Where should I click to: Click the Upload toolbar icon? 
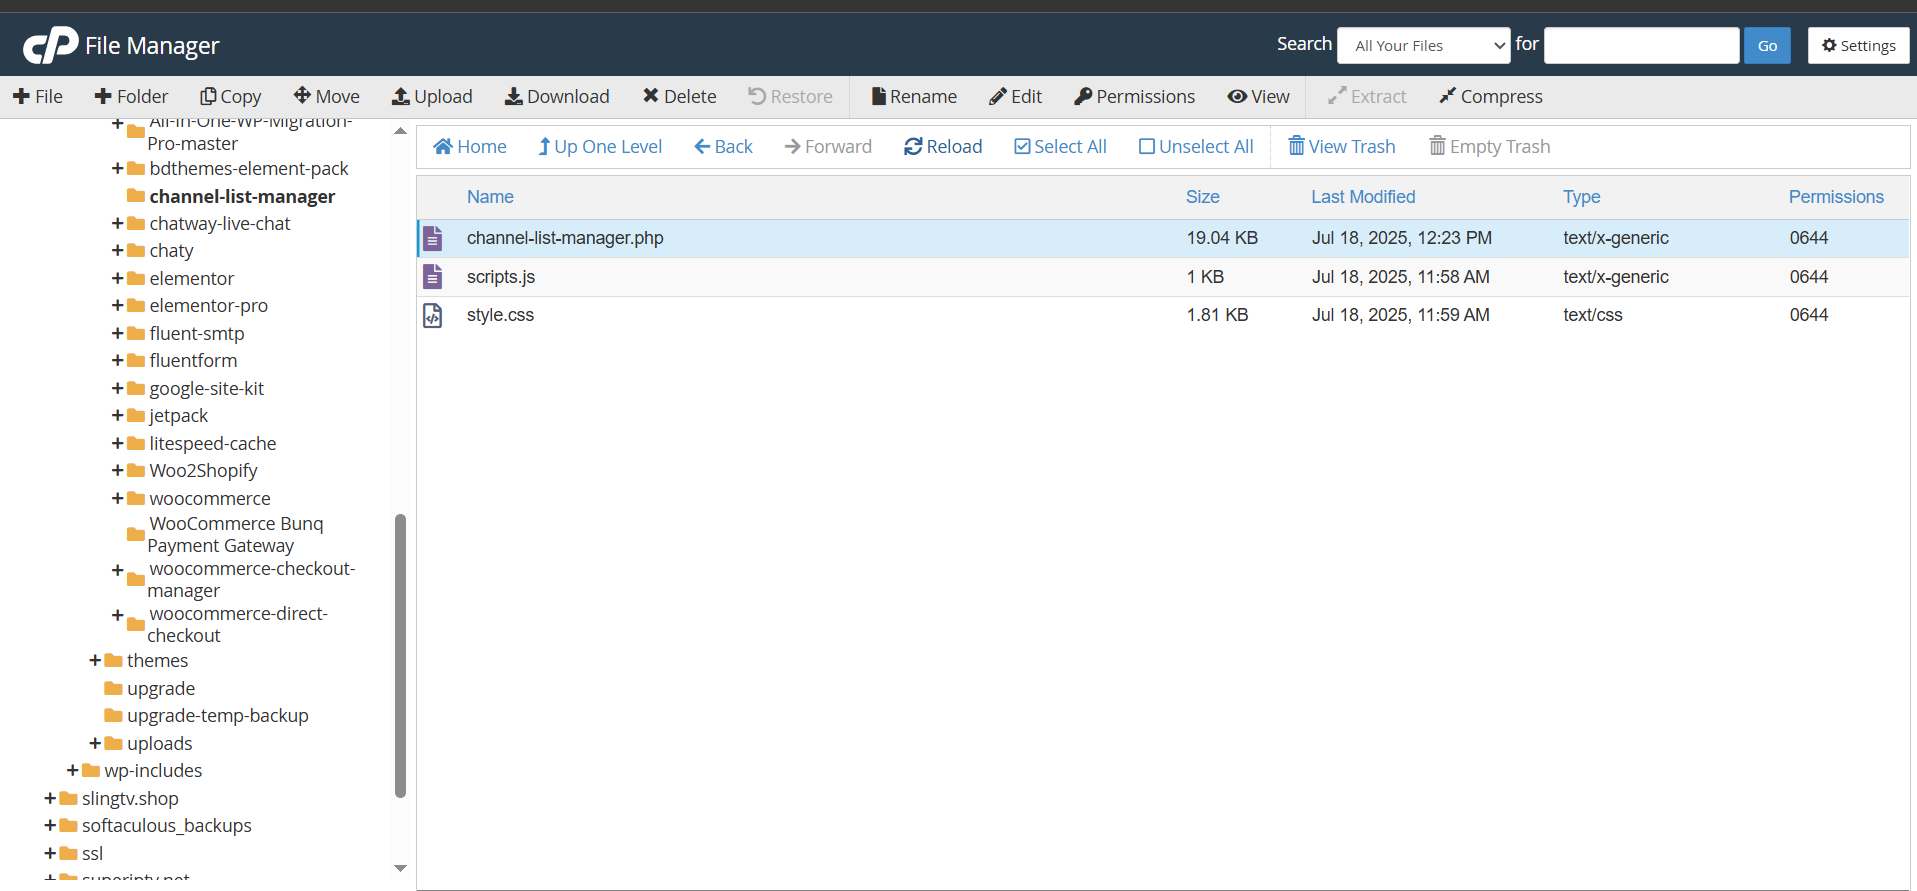[401, 97]
